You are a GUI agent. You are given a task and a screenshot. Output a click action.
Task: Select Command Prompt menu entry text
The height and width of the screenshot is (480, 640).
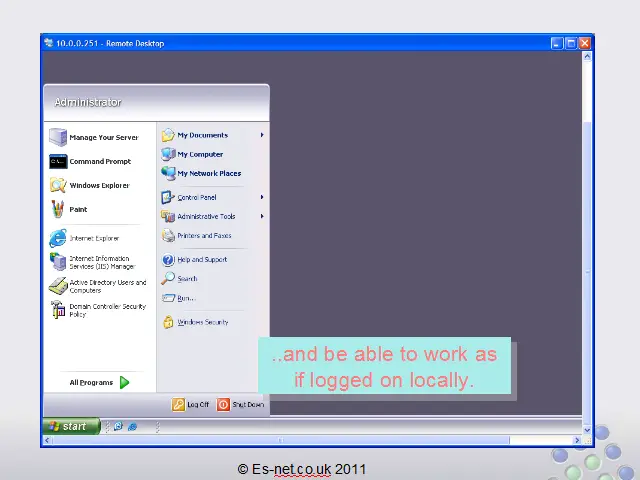pyautogui.click(x=100, y=161)
